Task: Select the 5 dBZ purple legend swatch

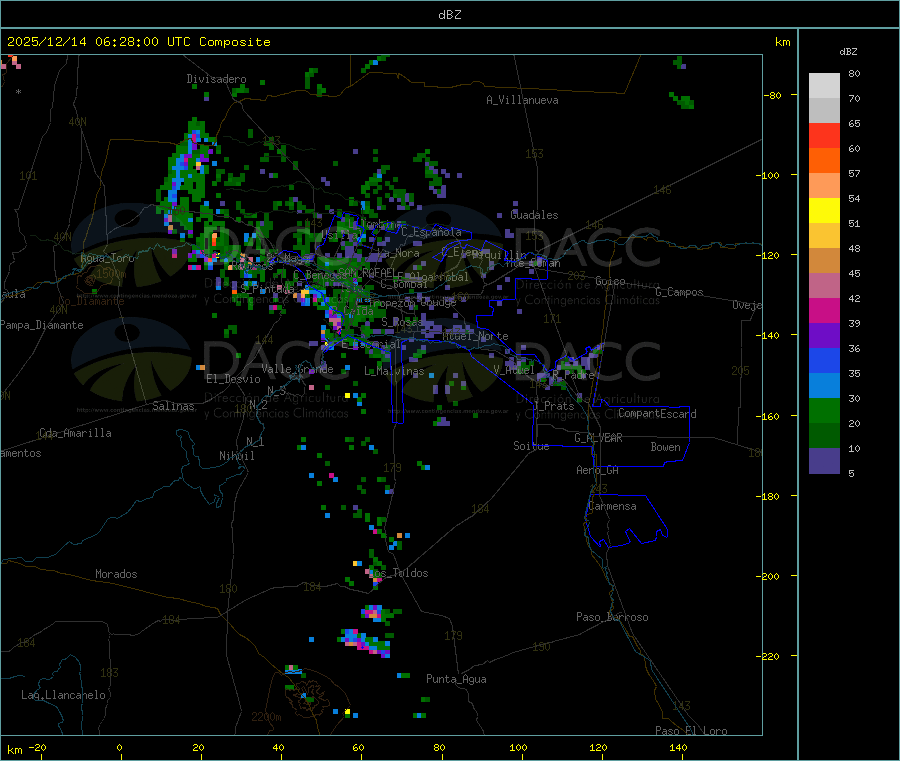Action: [x=824, y=460]
